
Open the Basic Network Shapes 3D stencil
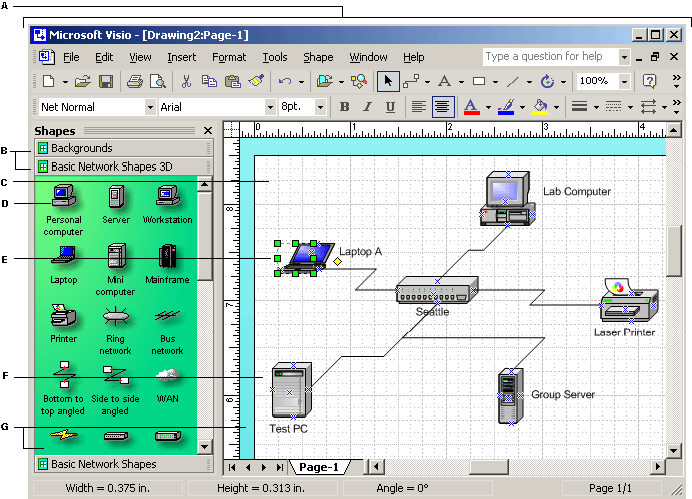click(124, 166)
